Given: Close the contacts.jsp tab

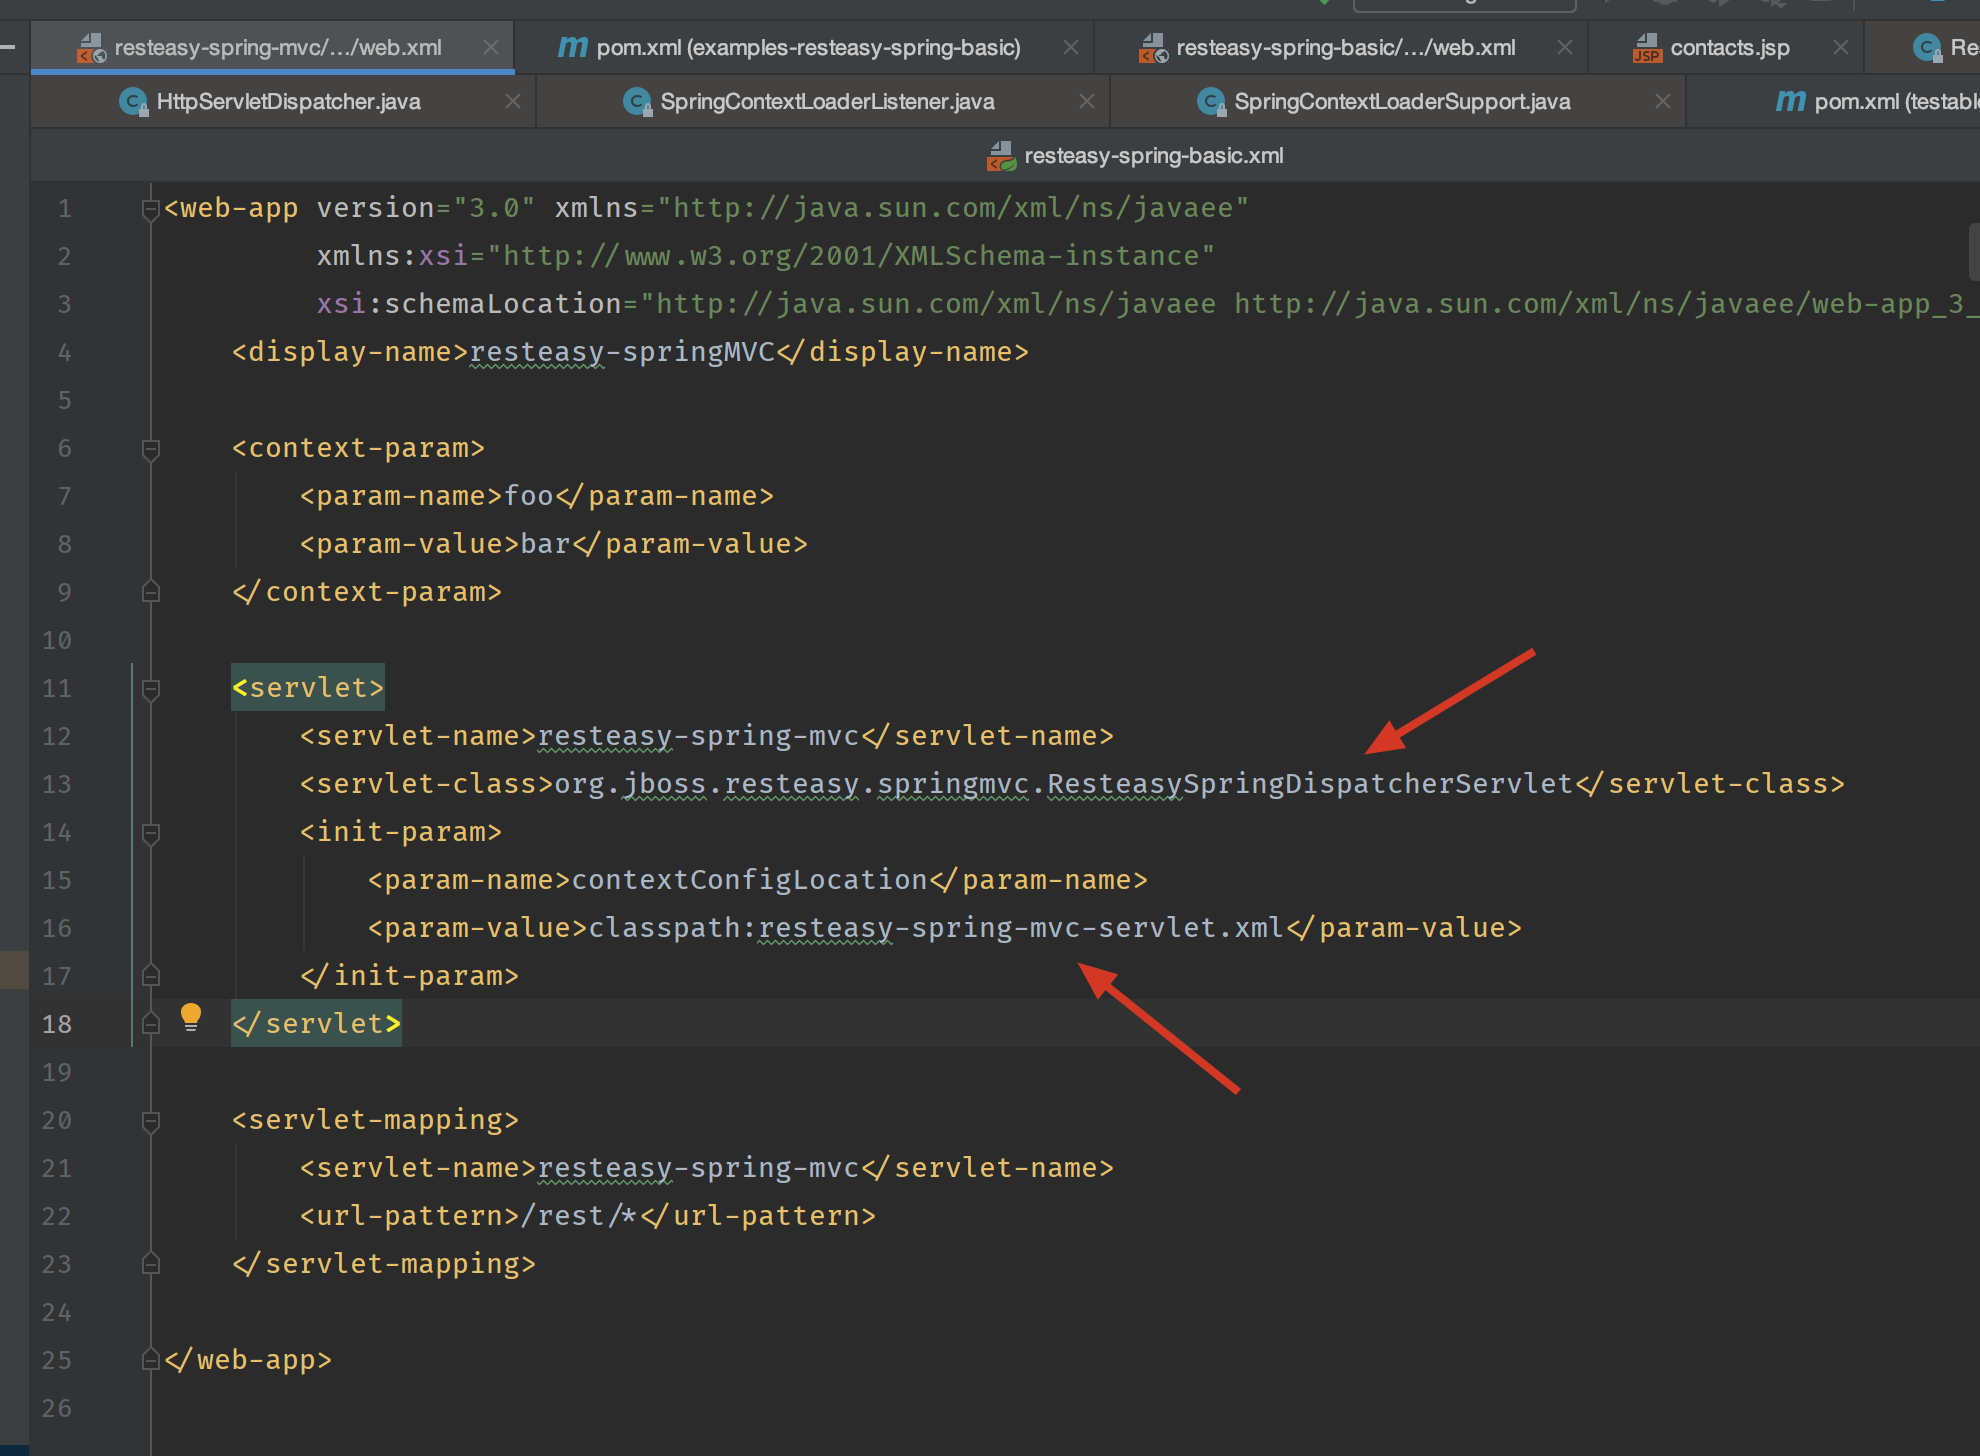Looking at the screenshot, I should 1841,47.
